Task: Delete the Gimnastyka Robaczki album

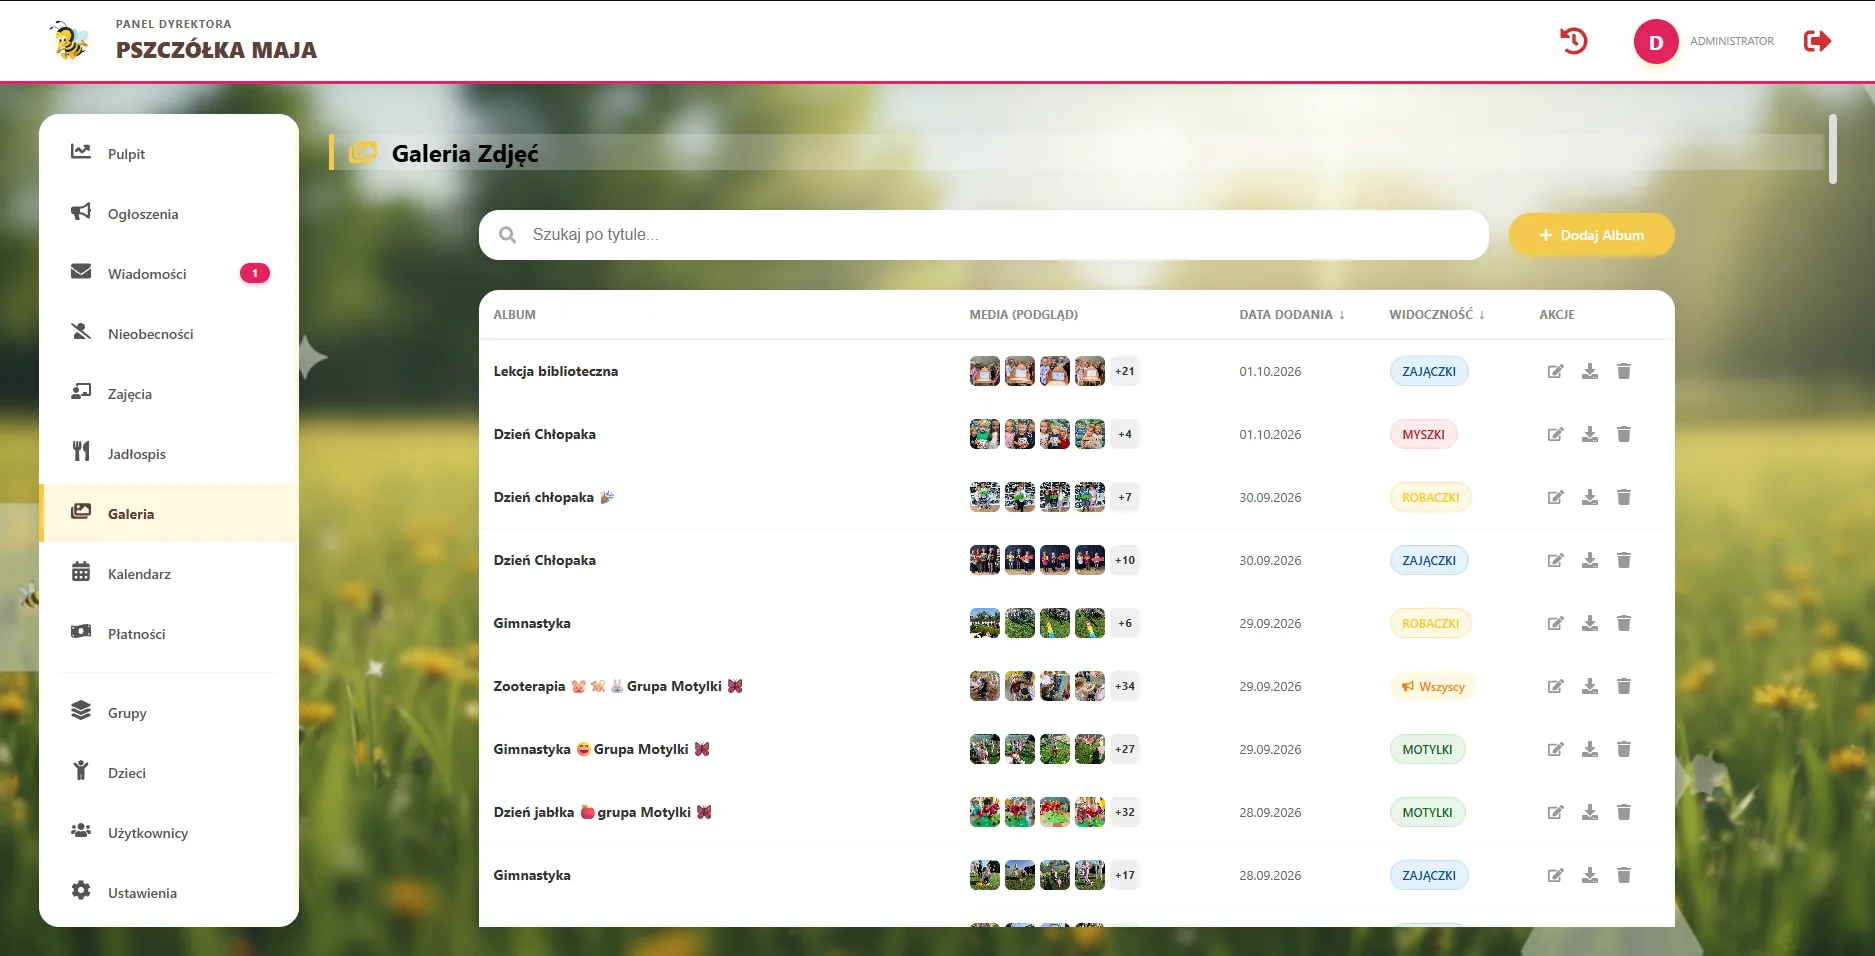Action: [x=1624, y=624]
